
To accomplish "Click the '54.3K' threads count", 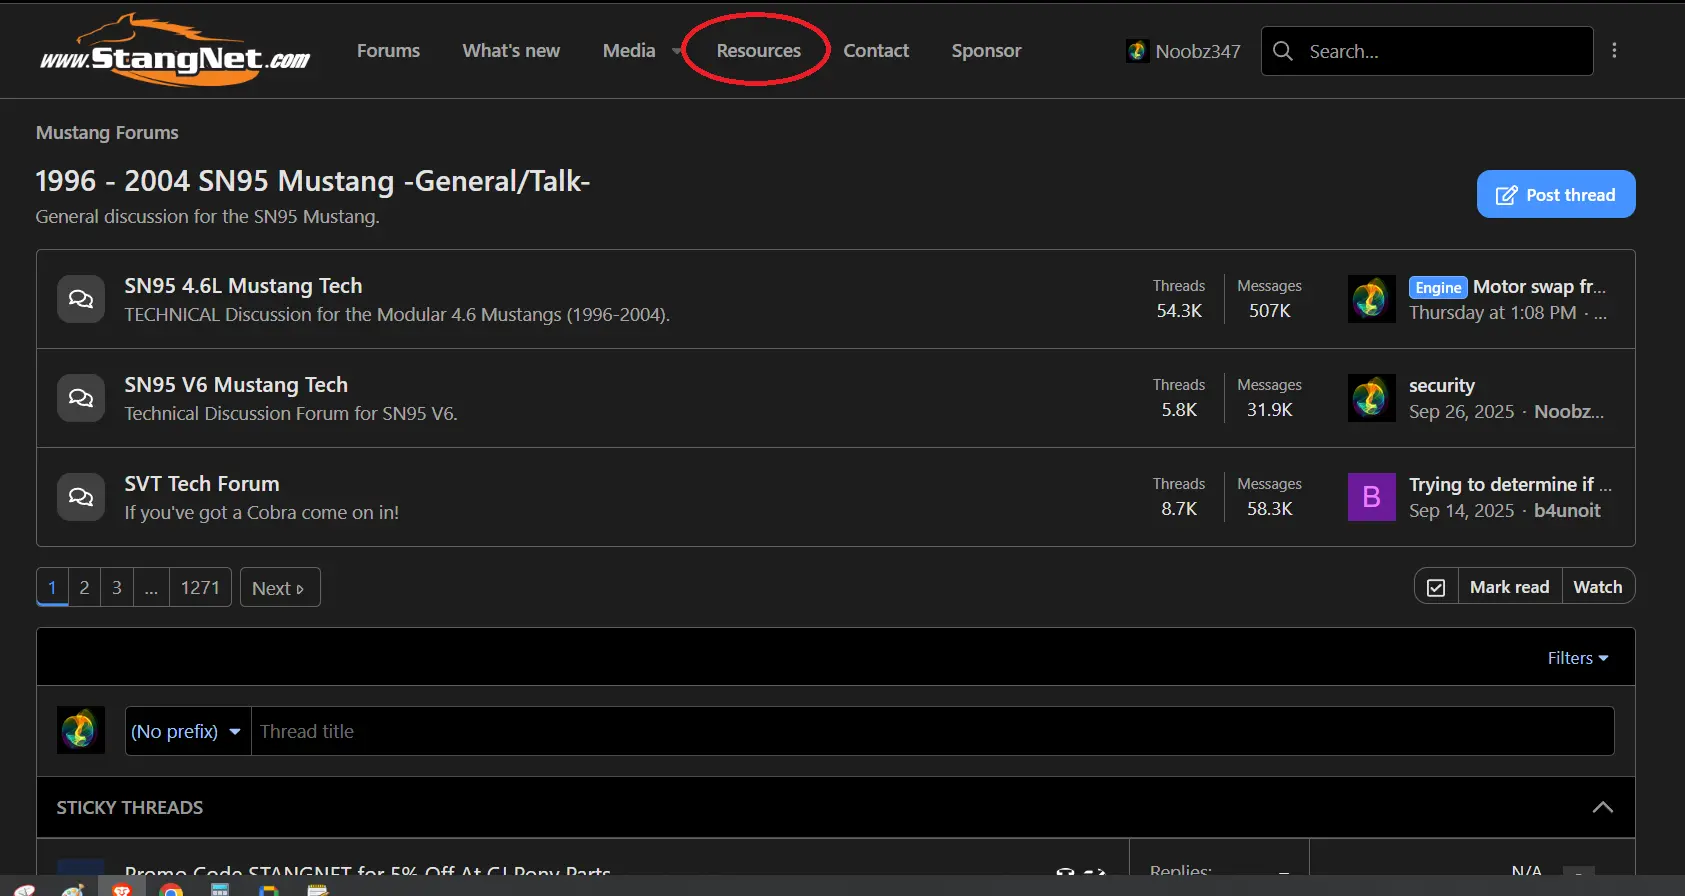I will point(1179,311).
